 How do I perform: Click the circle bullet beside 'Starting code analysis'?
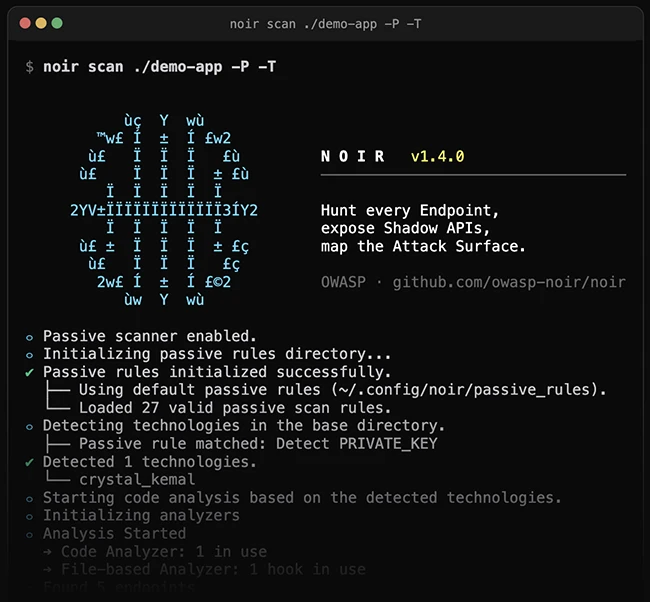[x=29, y=499]
